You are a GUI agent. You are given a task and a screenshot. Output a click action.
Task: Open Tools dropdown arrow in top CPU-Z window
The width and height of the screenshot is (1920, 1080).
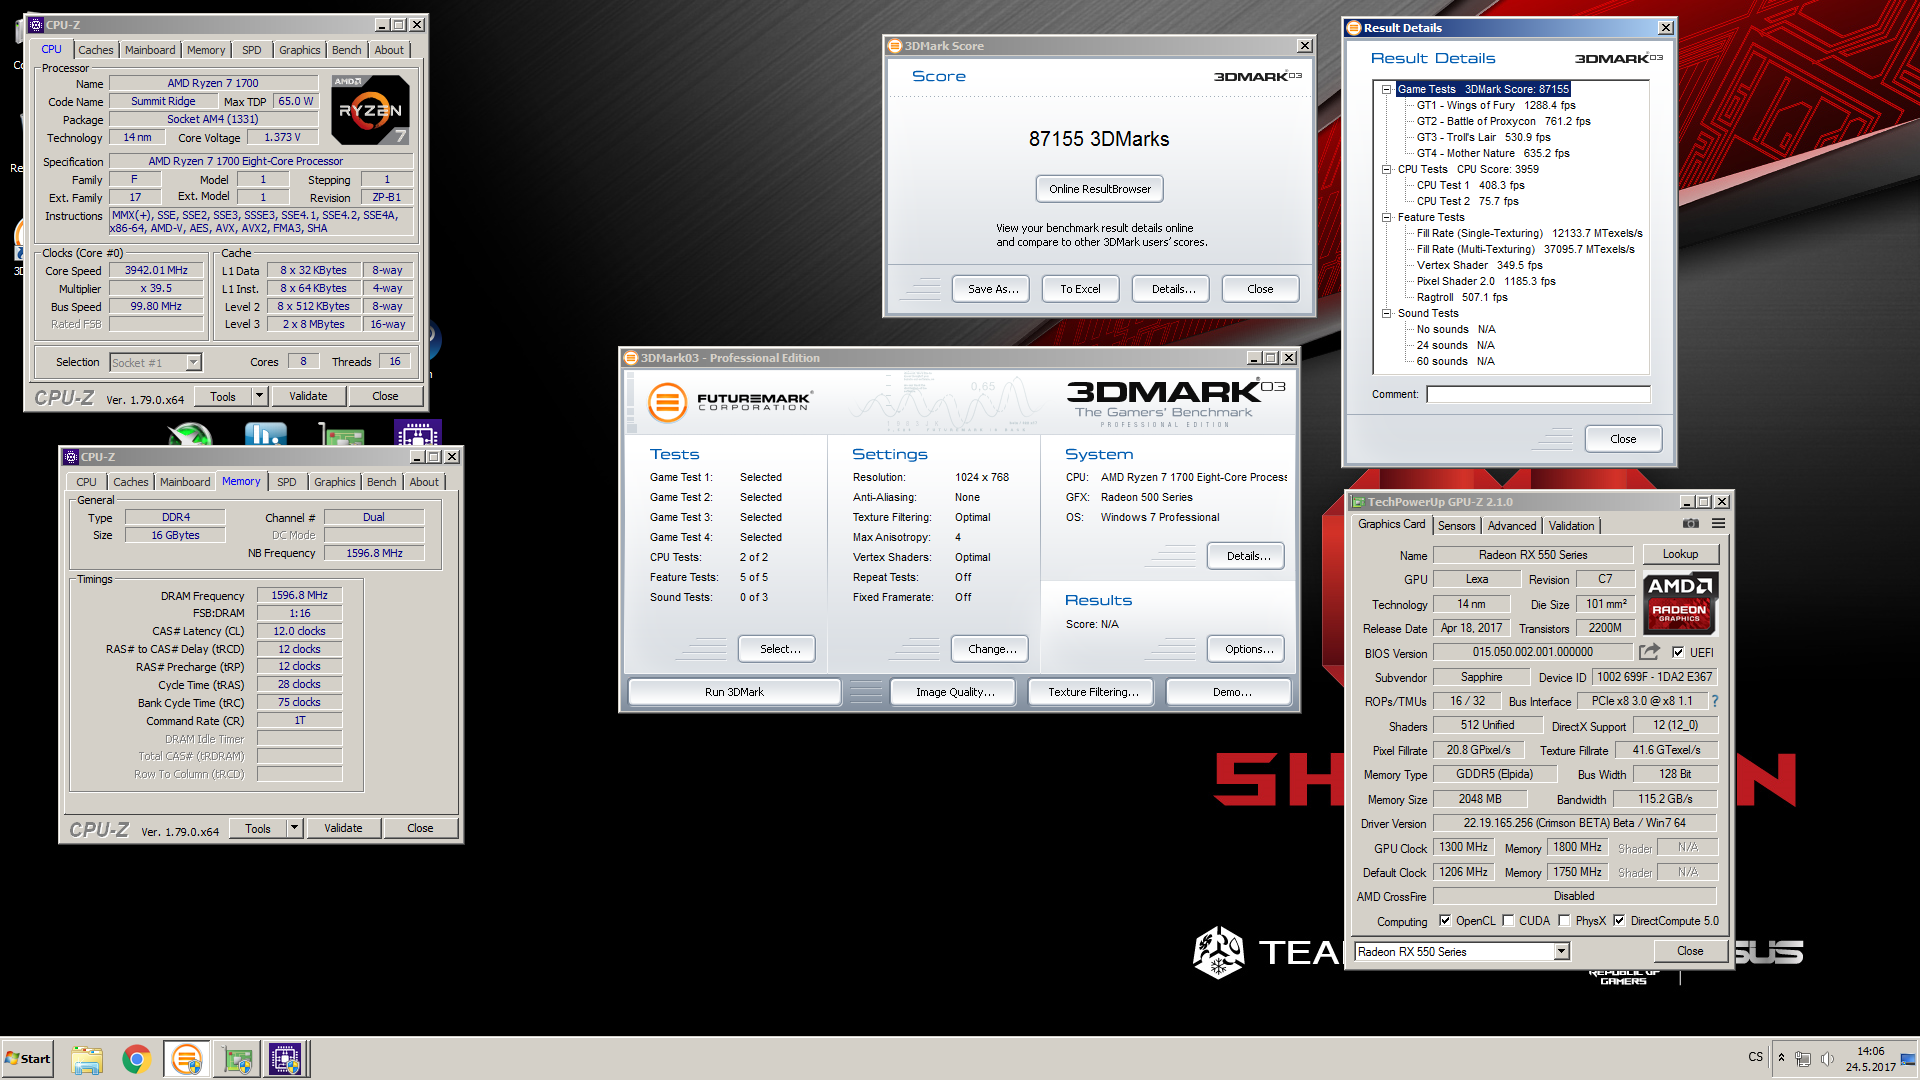259,396
